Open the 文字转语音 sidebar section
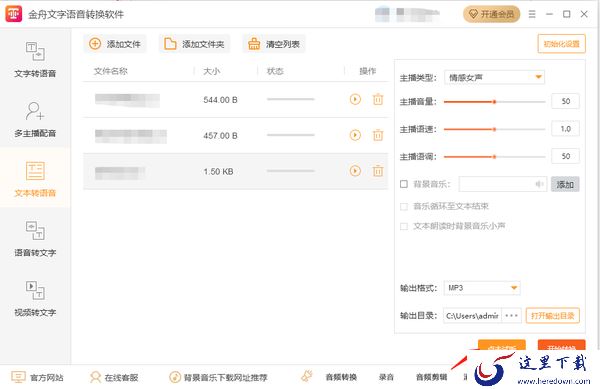The image size is (600, 389). pos(35,59)
